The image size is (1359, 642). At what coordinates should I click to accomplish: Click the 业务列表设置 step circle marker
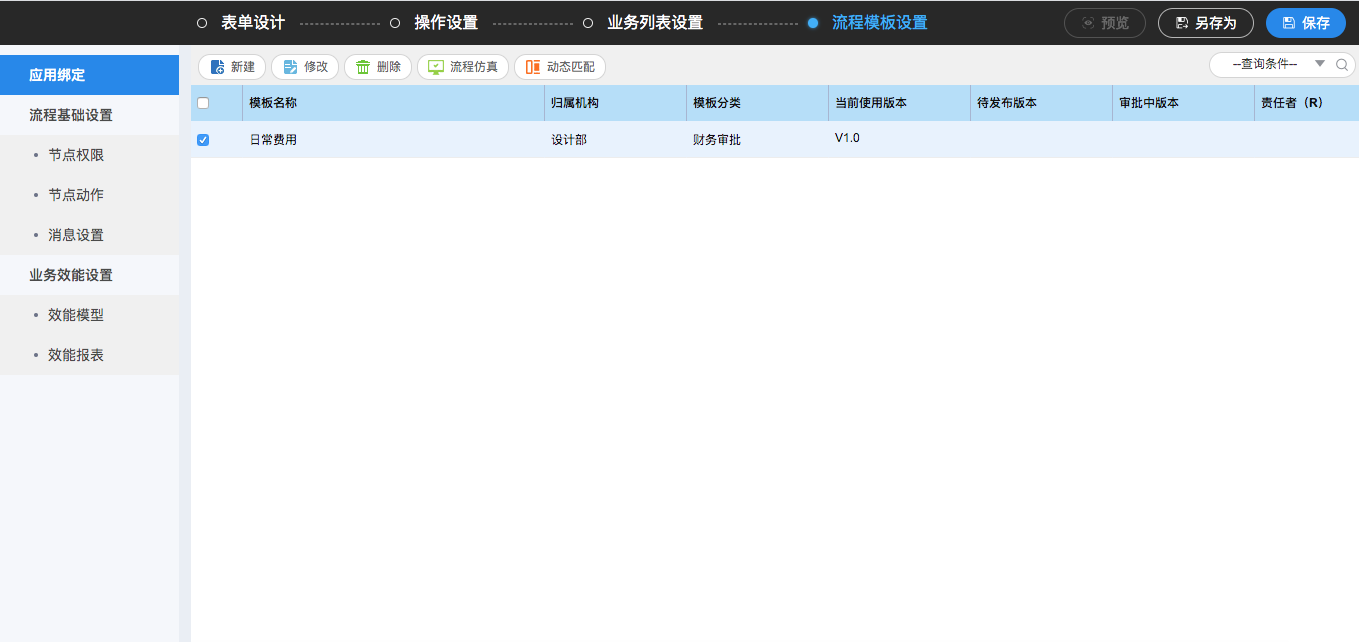tap(588, 23)
